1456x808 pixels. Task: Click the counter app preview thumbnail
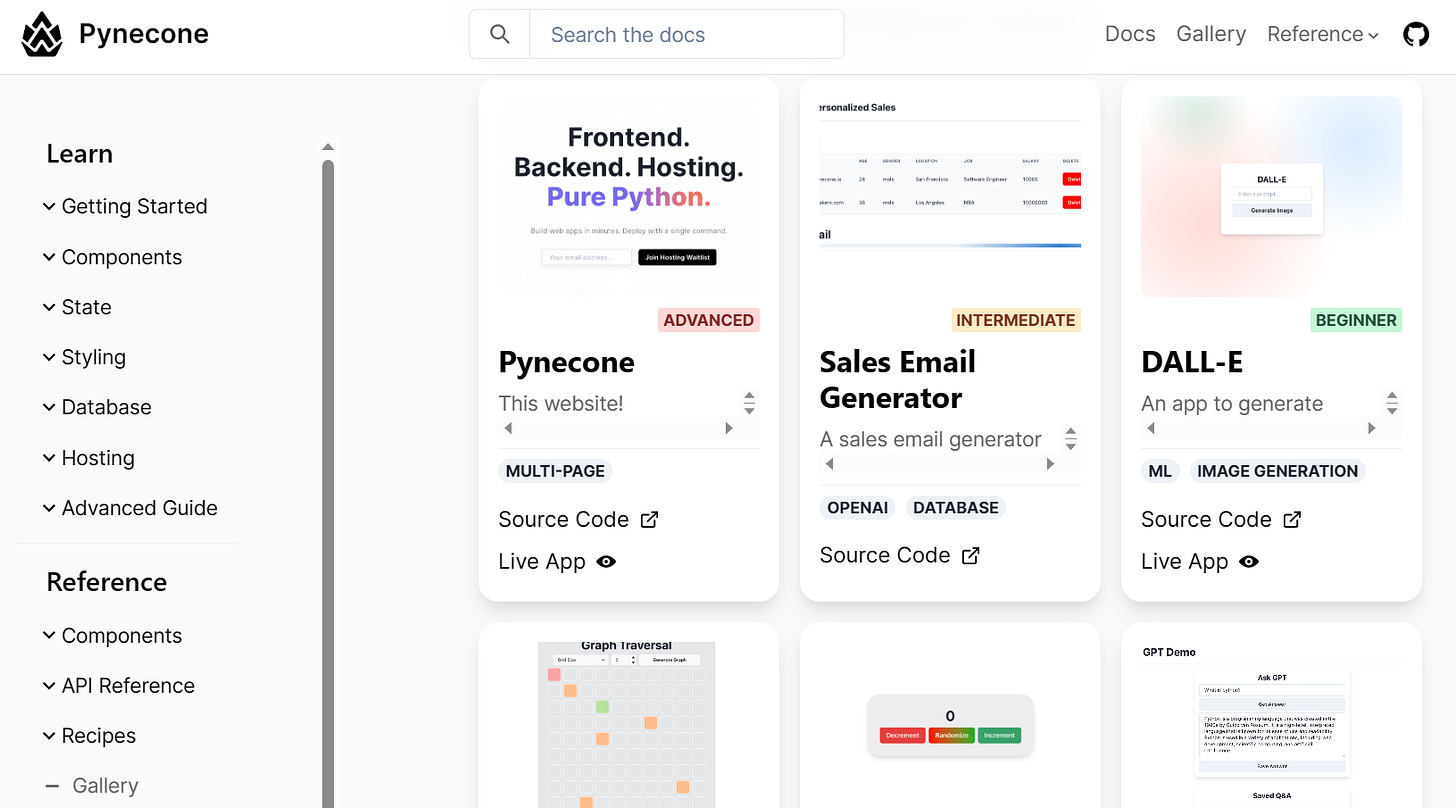[950, 725]
